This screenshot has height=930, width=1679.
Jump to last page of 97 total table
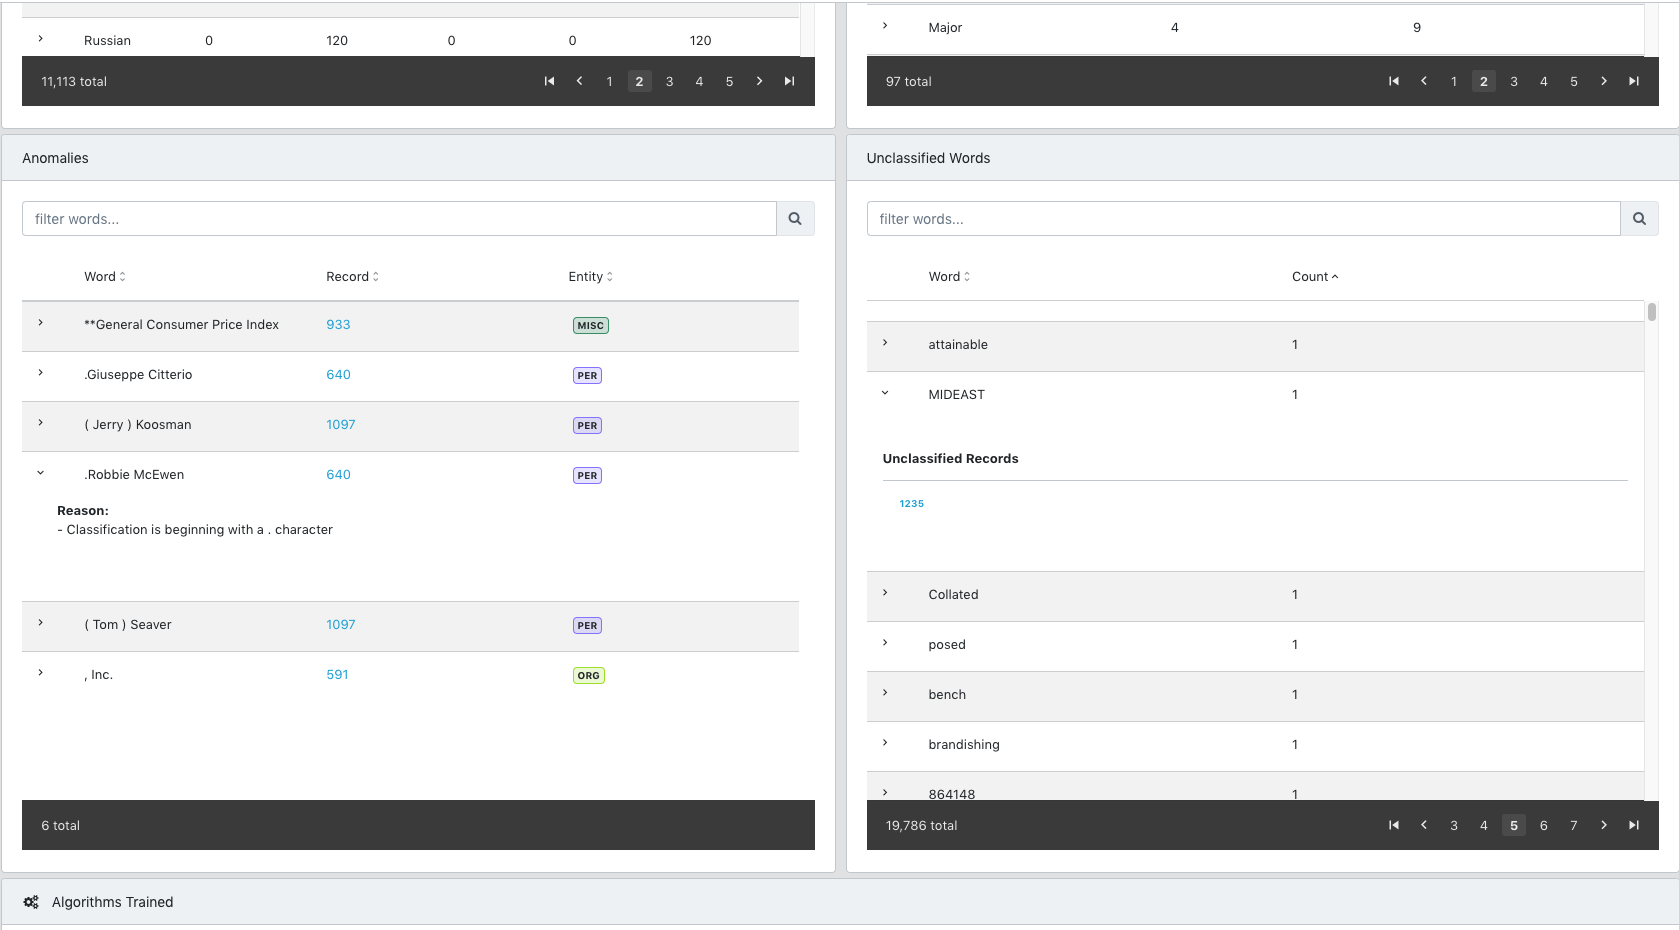click(x=1633, y=81)
